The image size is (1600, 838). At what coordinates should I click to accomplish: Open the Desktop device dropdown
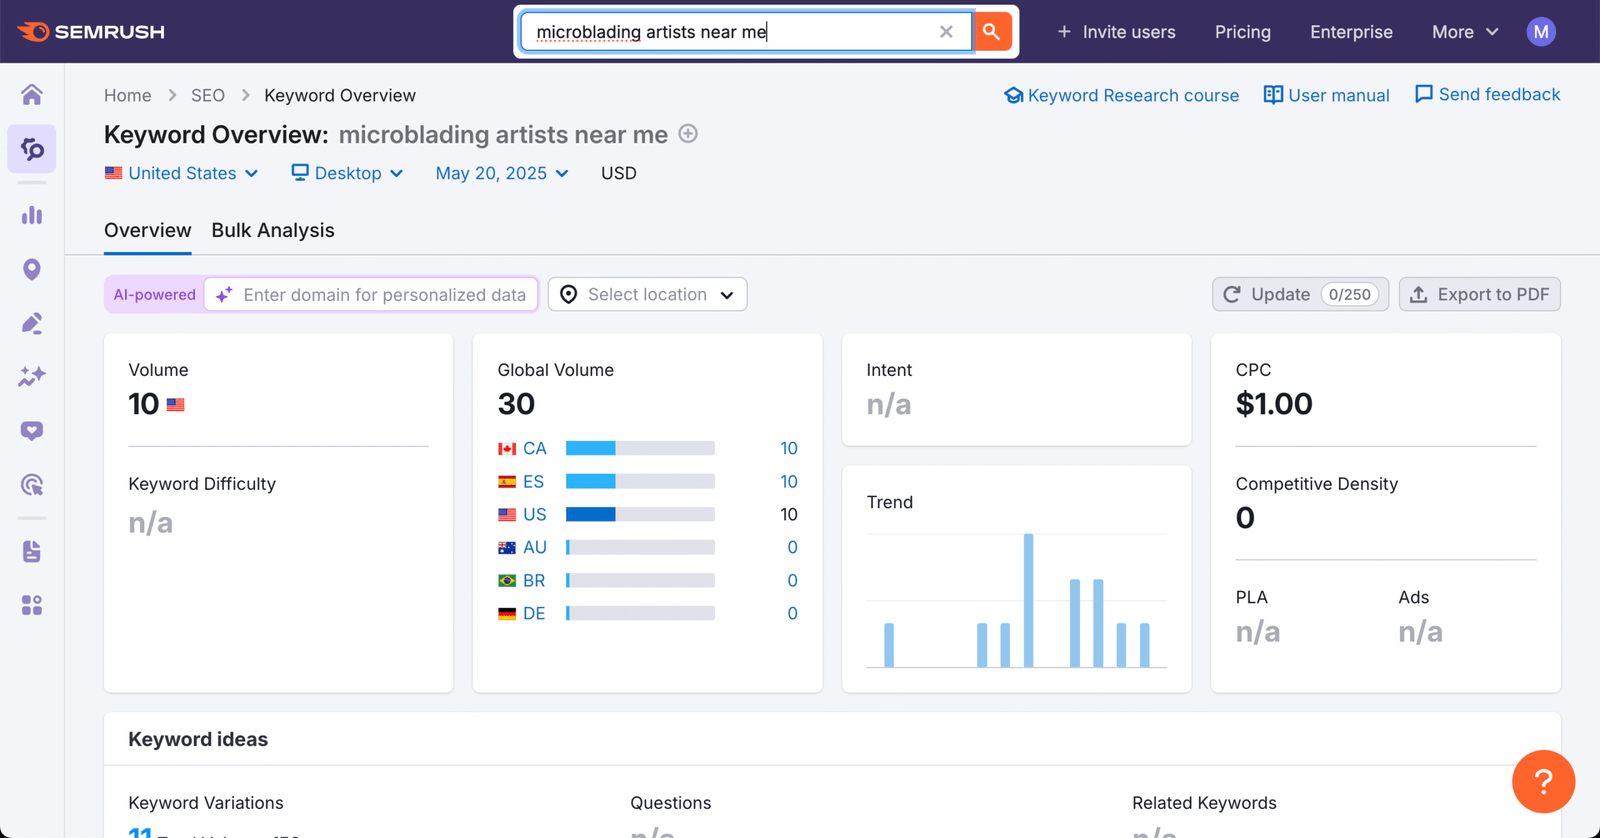[x=347, y=173]
